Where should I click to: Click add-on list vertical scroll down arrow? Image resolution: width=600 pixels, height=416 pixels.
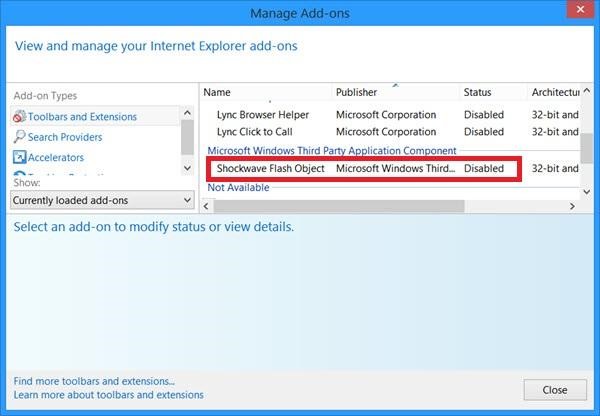tap(587, 192)
